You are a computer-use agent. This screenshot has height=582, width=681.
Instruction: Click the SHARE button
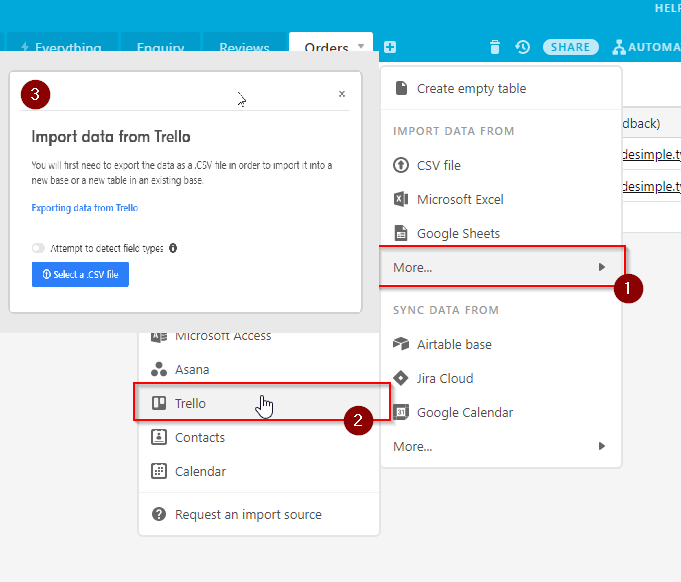point(570,47)
